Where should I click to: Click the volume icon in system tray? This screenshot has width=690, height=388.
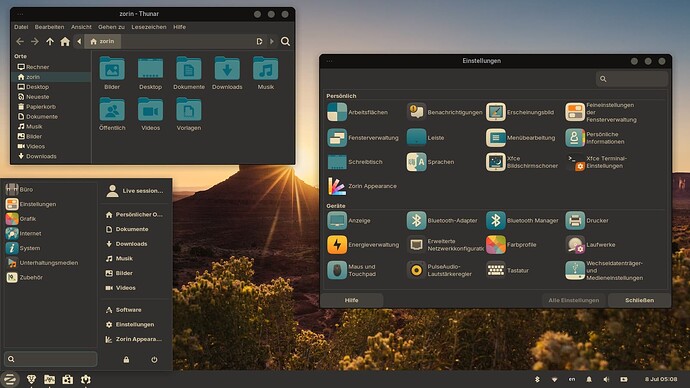(606, 379)
